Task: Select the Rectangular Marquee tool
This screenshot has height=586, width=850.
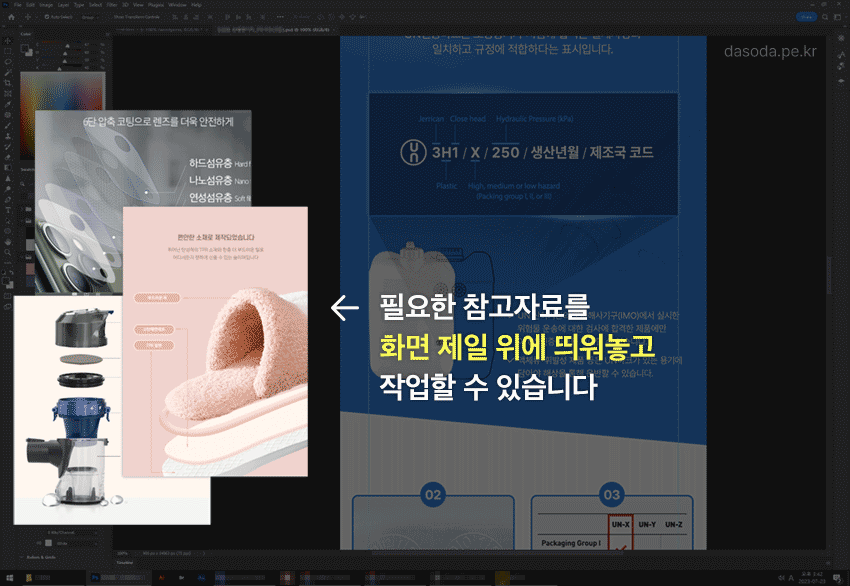Action: tap(8, 51)
